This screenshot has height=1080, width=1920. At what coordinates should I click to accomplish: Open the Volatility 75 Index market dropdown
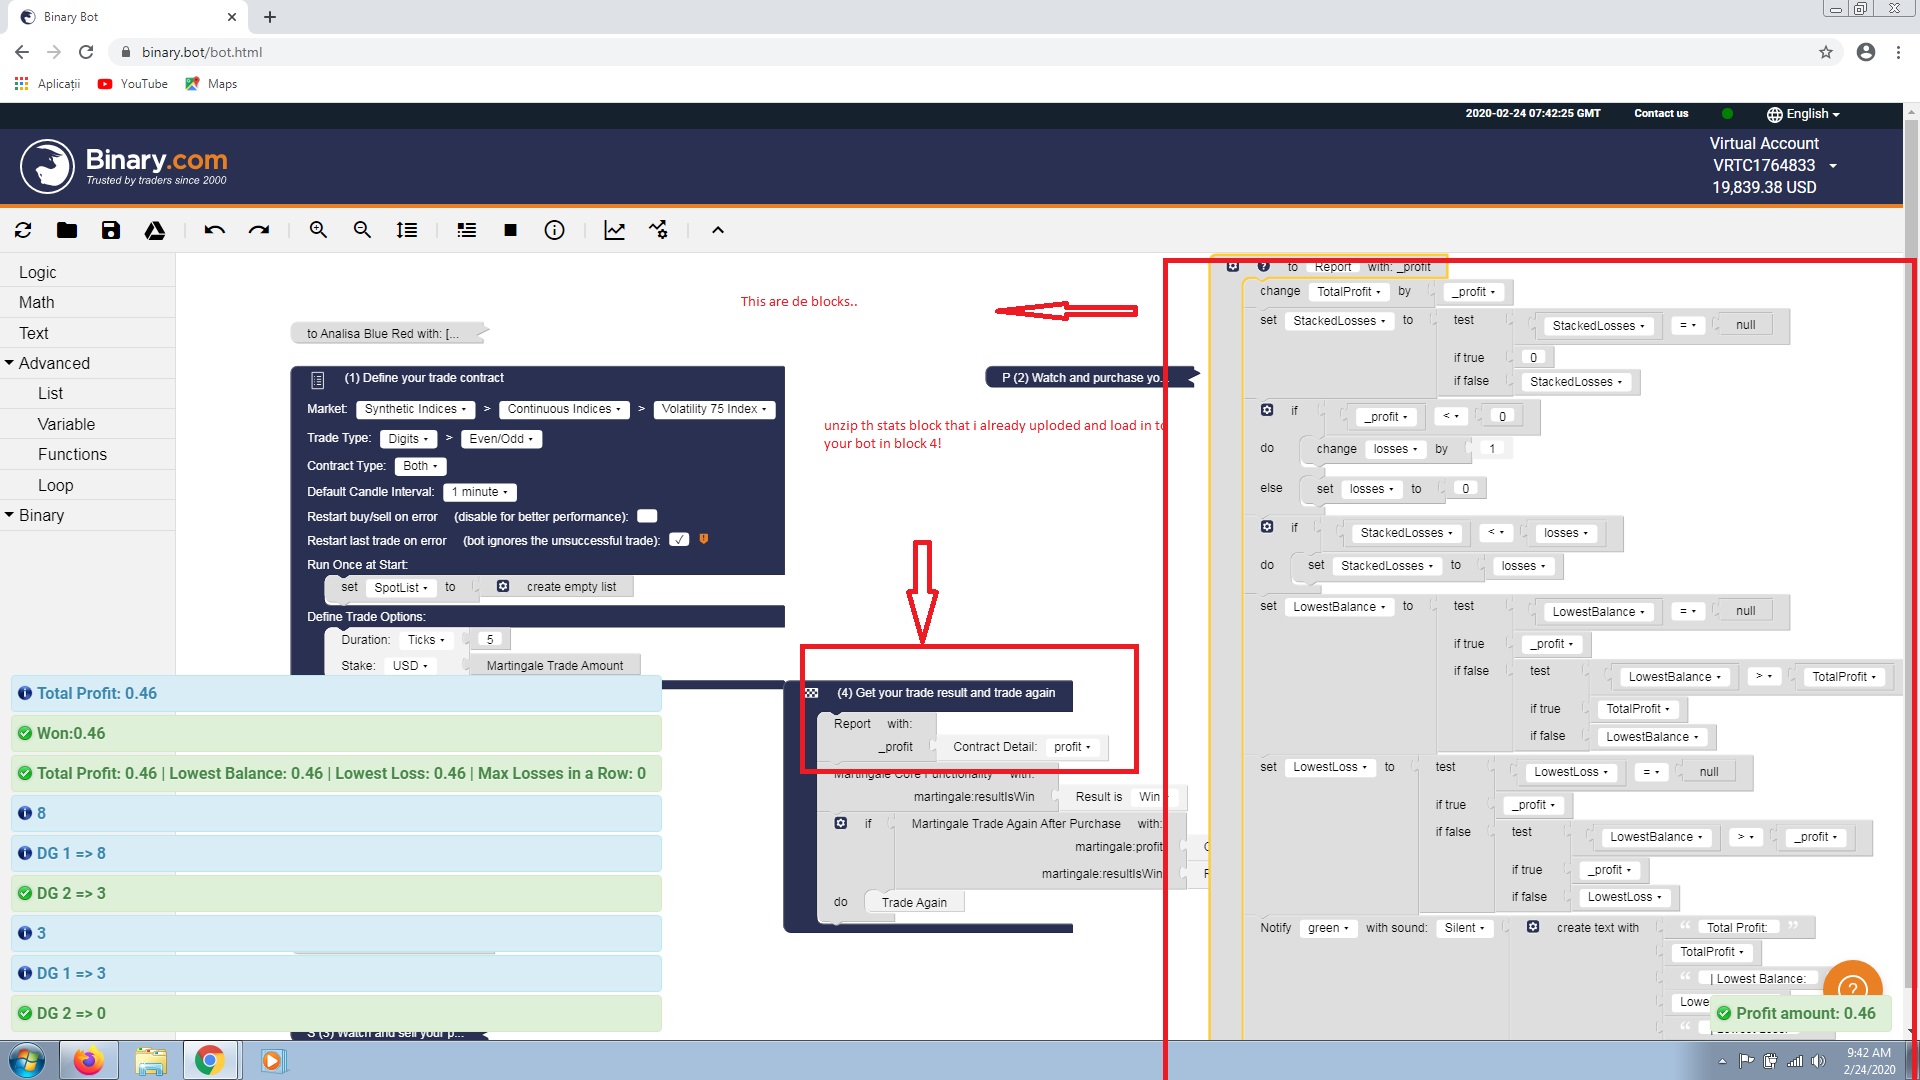713,409
